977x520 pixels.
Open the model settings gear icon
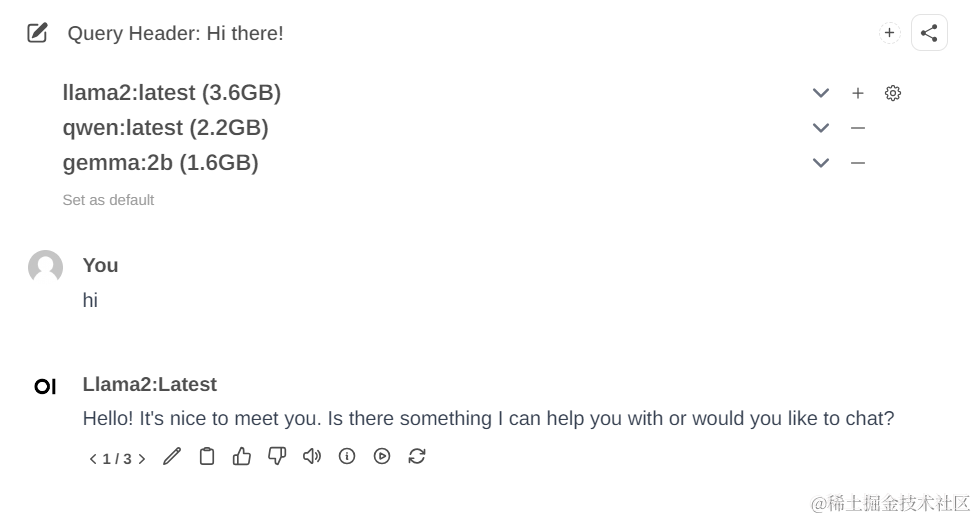tap(893, 93)
